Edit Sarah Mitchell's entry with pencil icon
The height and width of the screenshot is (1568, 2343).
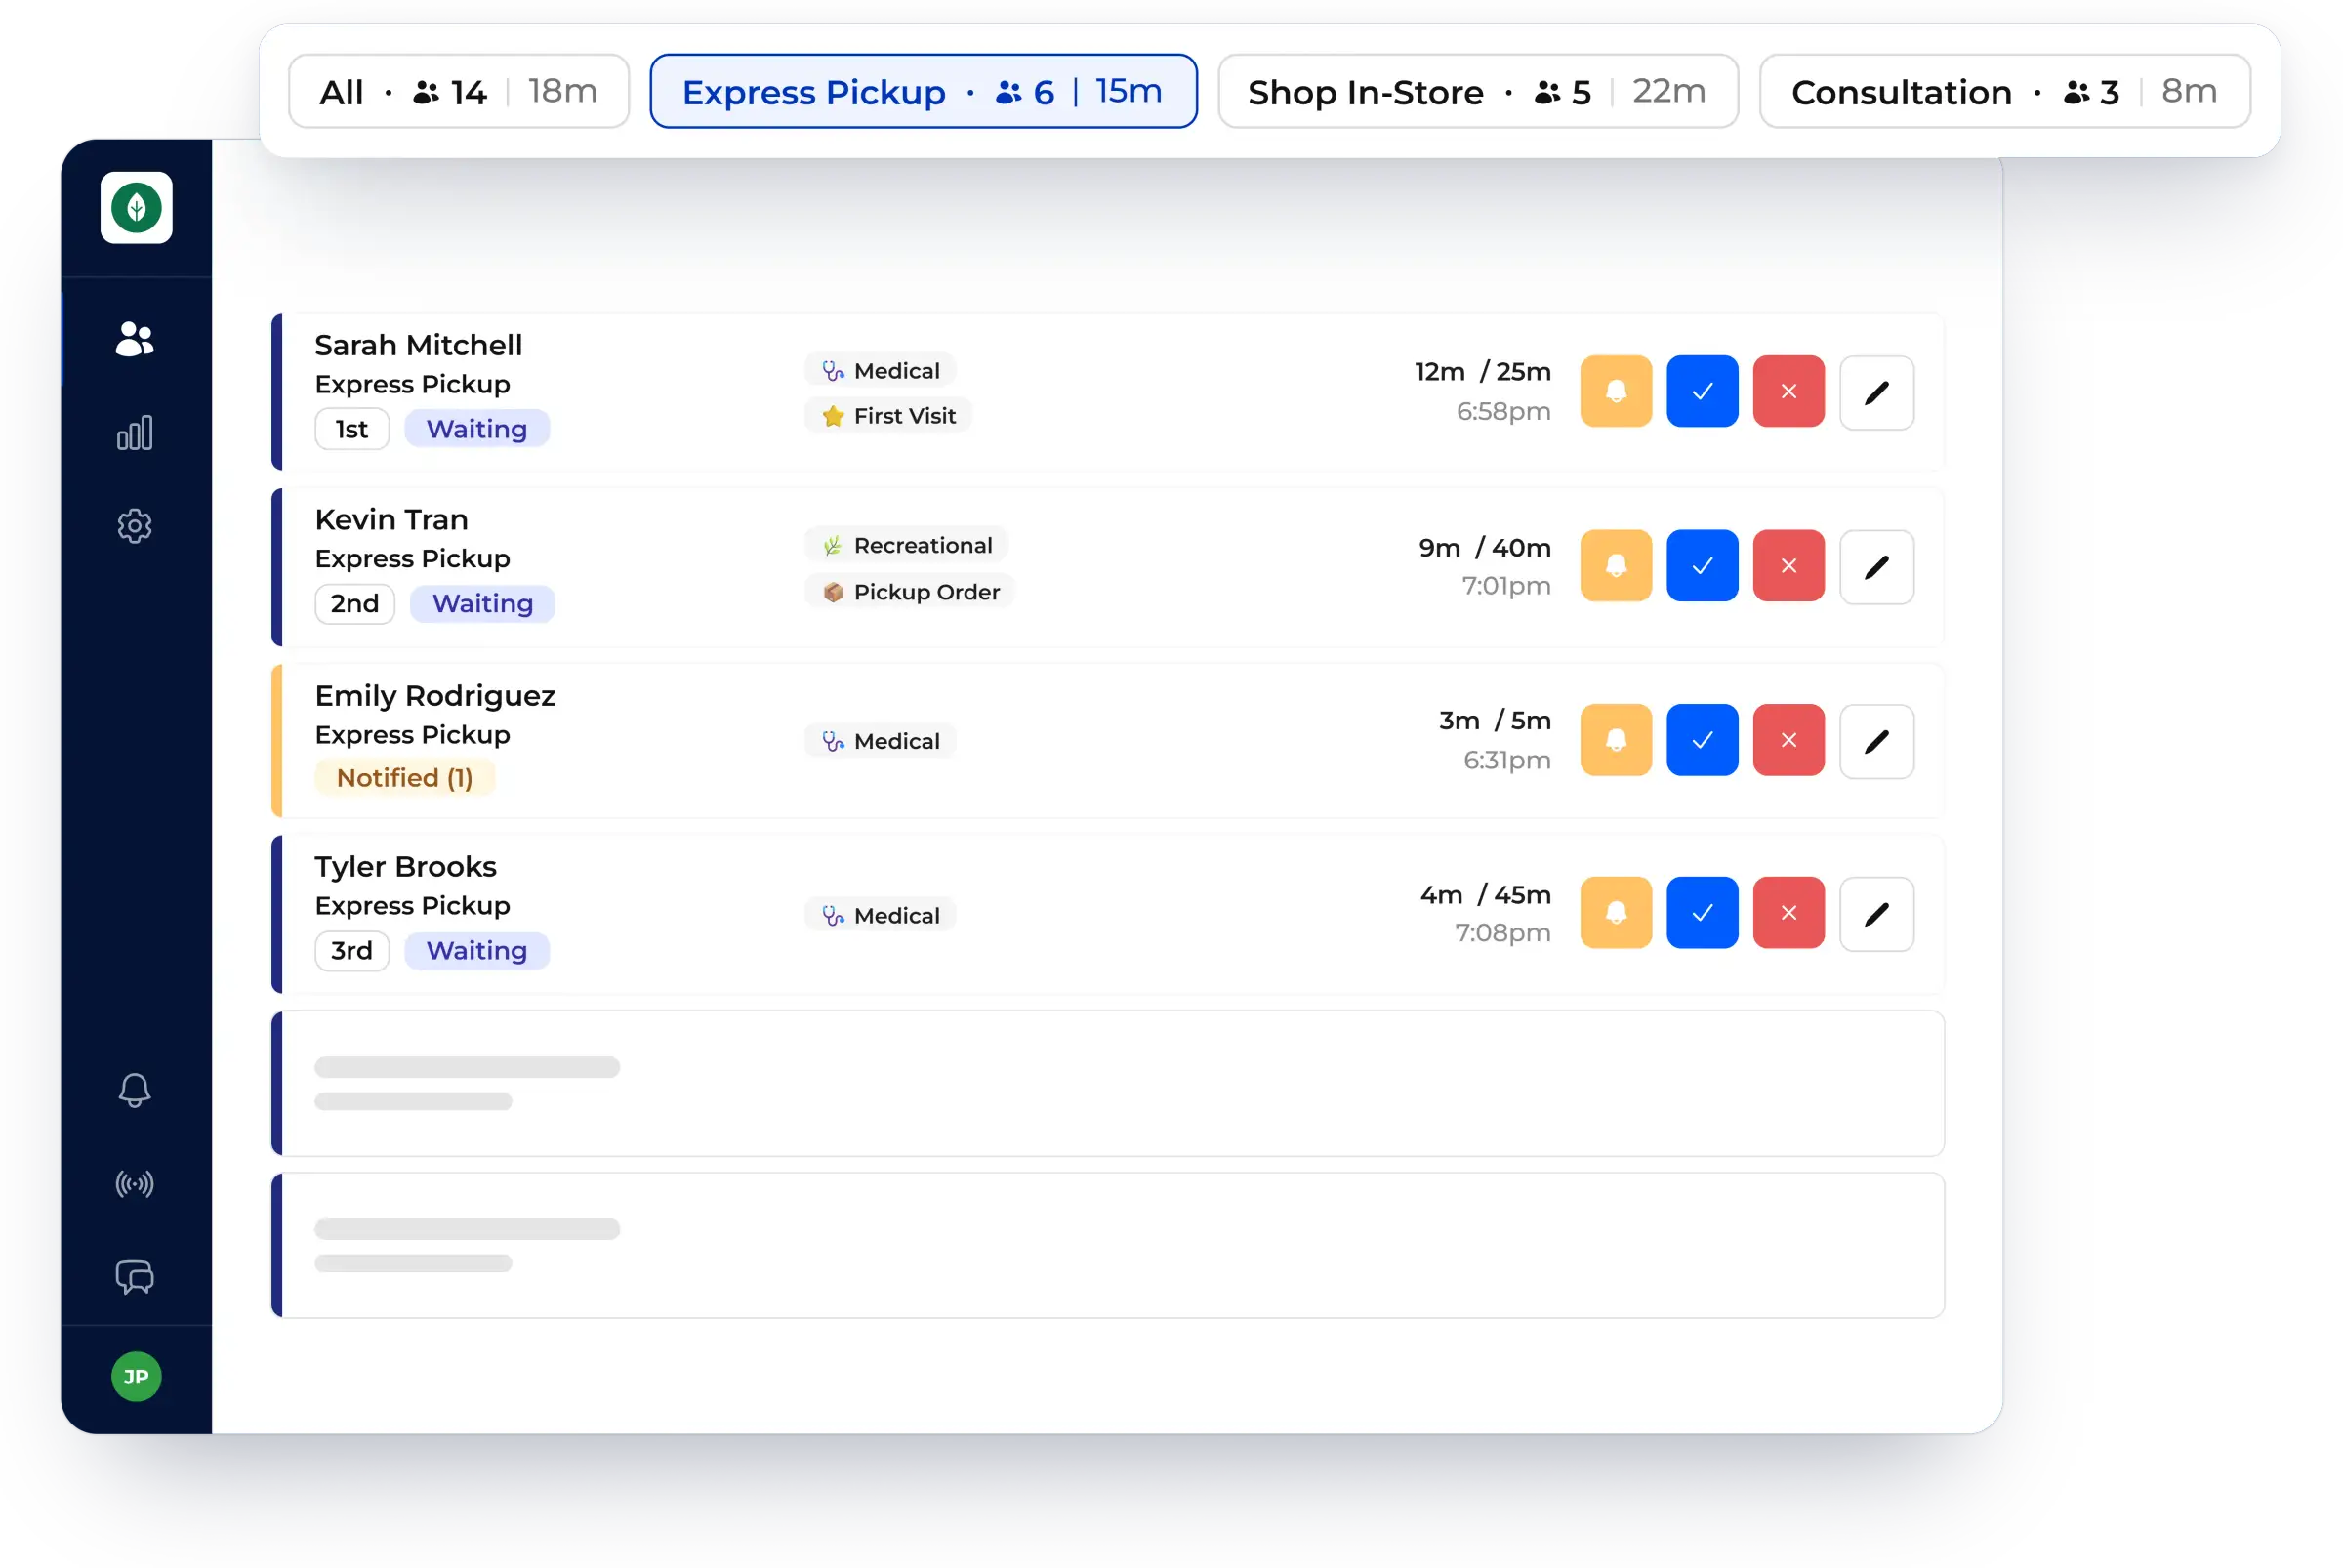pos(1877,392)
